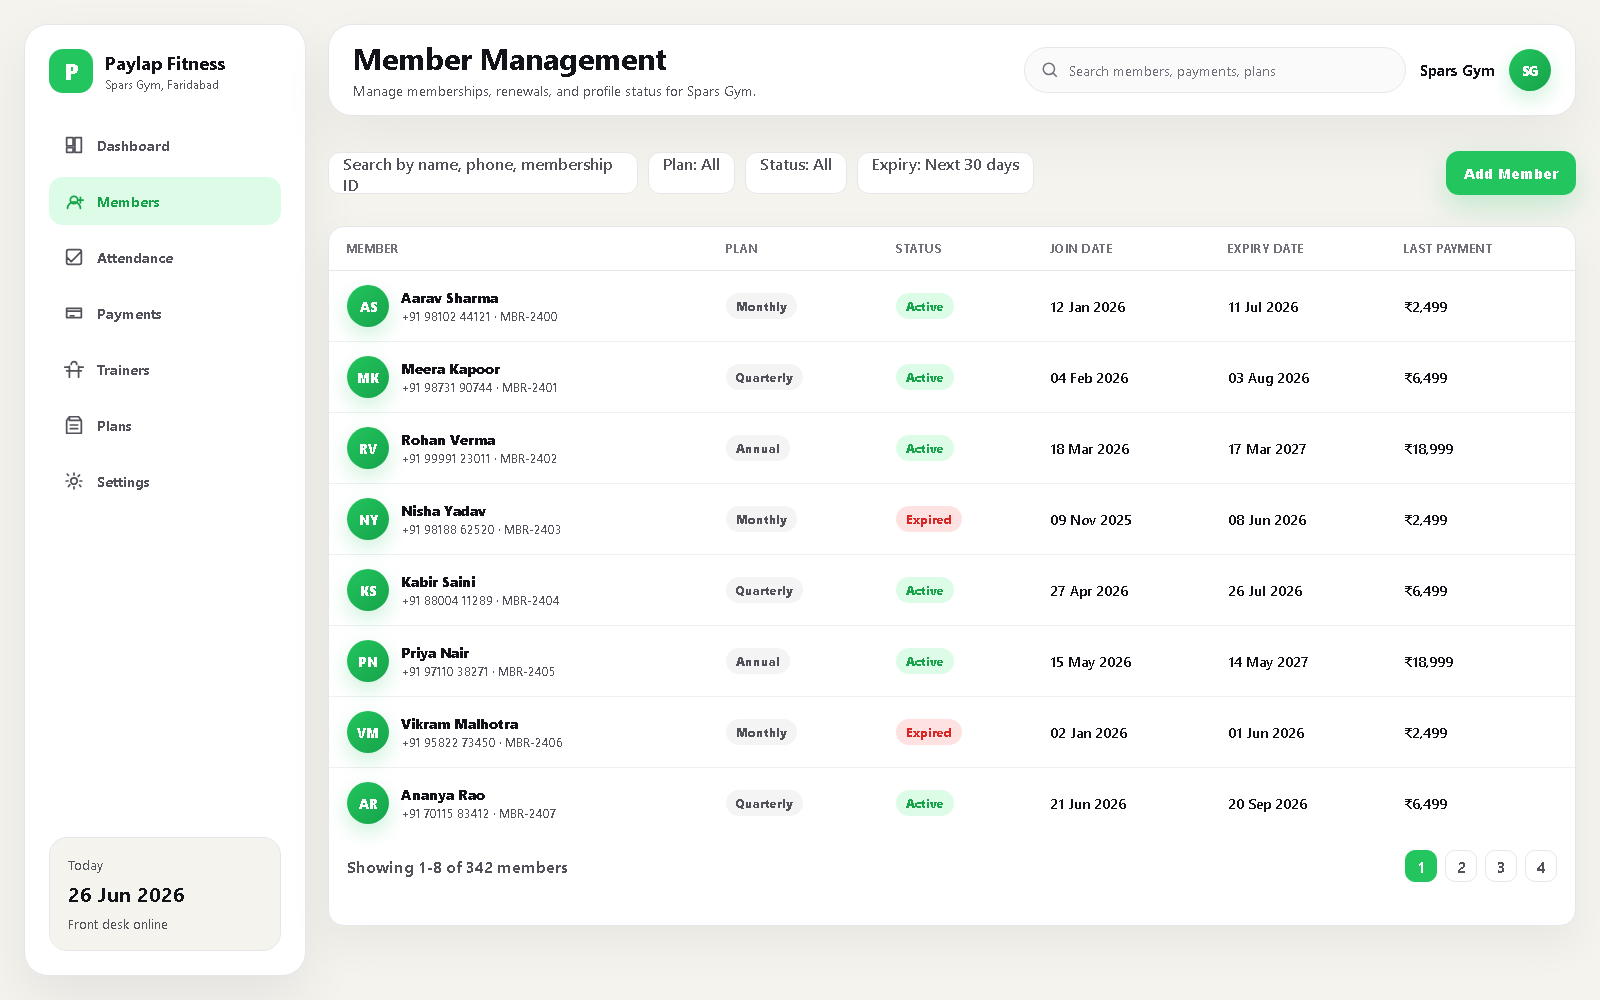The image size is (1600, 1000).
Task: Click Kabir Saini's member name
Action: pyautogui.click(x=438, y=582)
